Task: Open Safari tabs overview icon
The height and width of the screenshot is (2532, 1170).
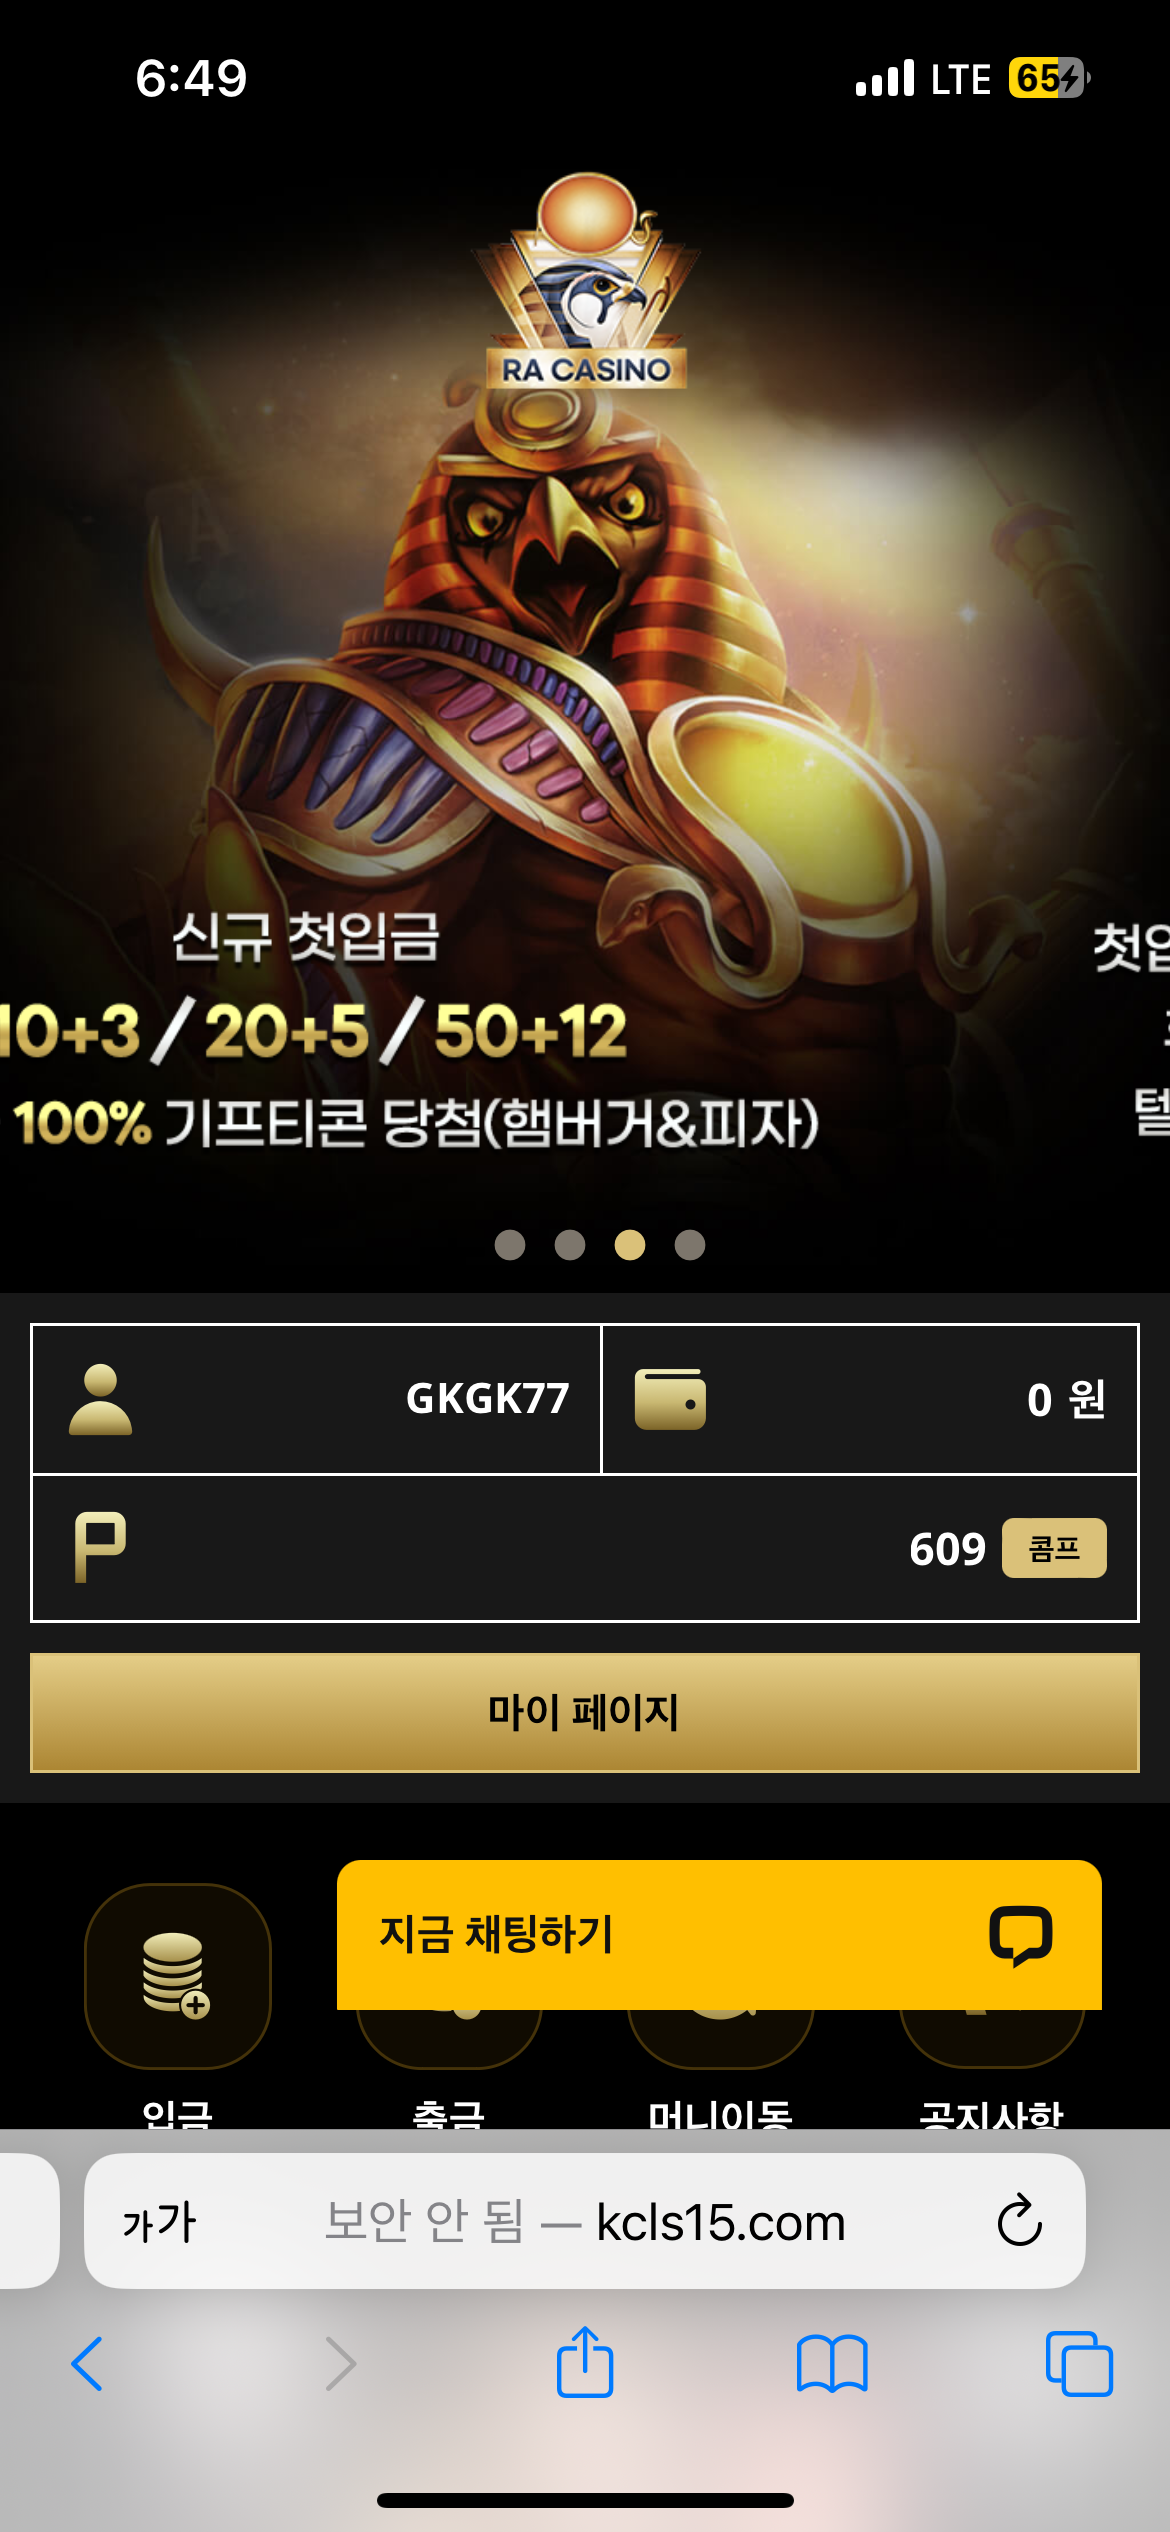Action: point(1079,2364)
